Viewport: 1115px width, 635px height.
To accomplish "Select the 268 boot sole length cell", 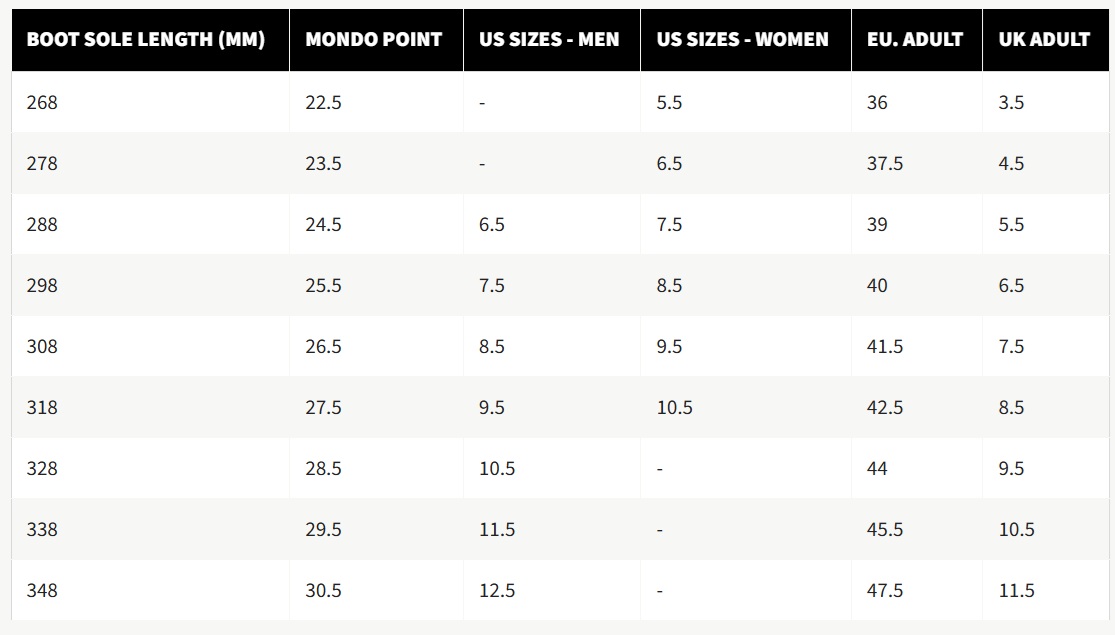I will [x=42, y=102].
